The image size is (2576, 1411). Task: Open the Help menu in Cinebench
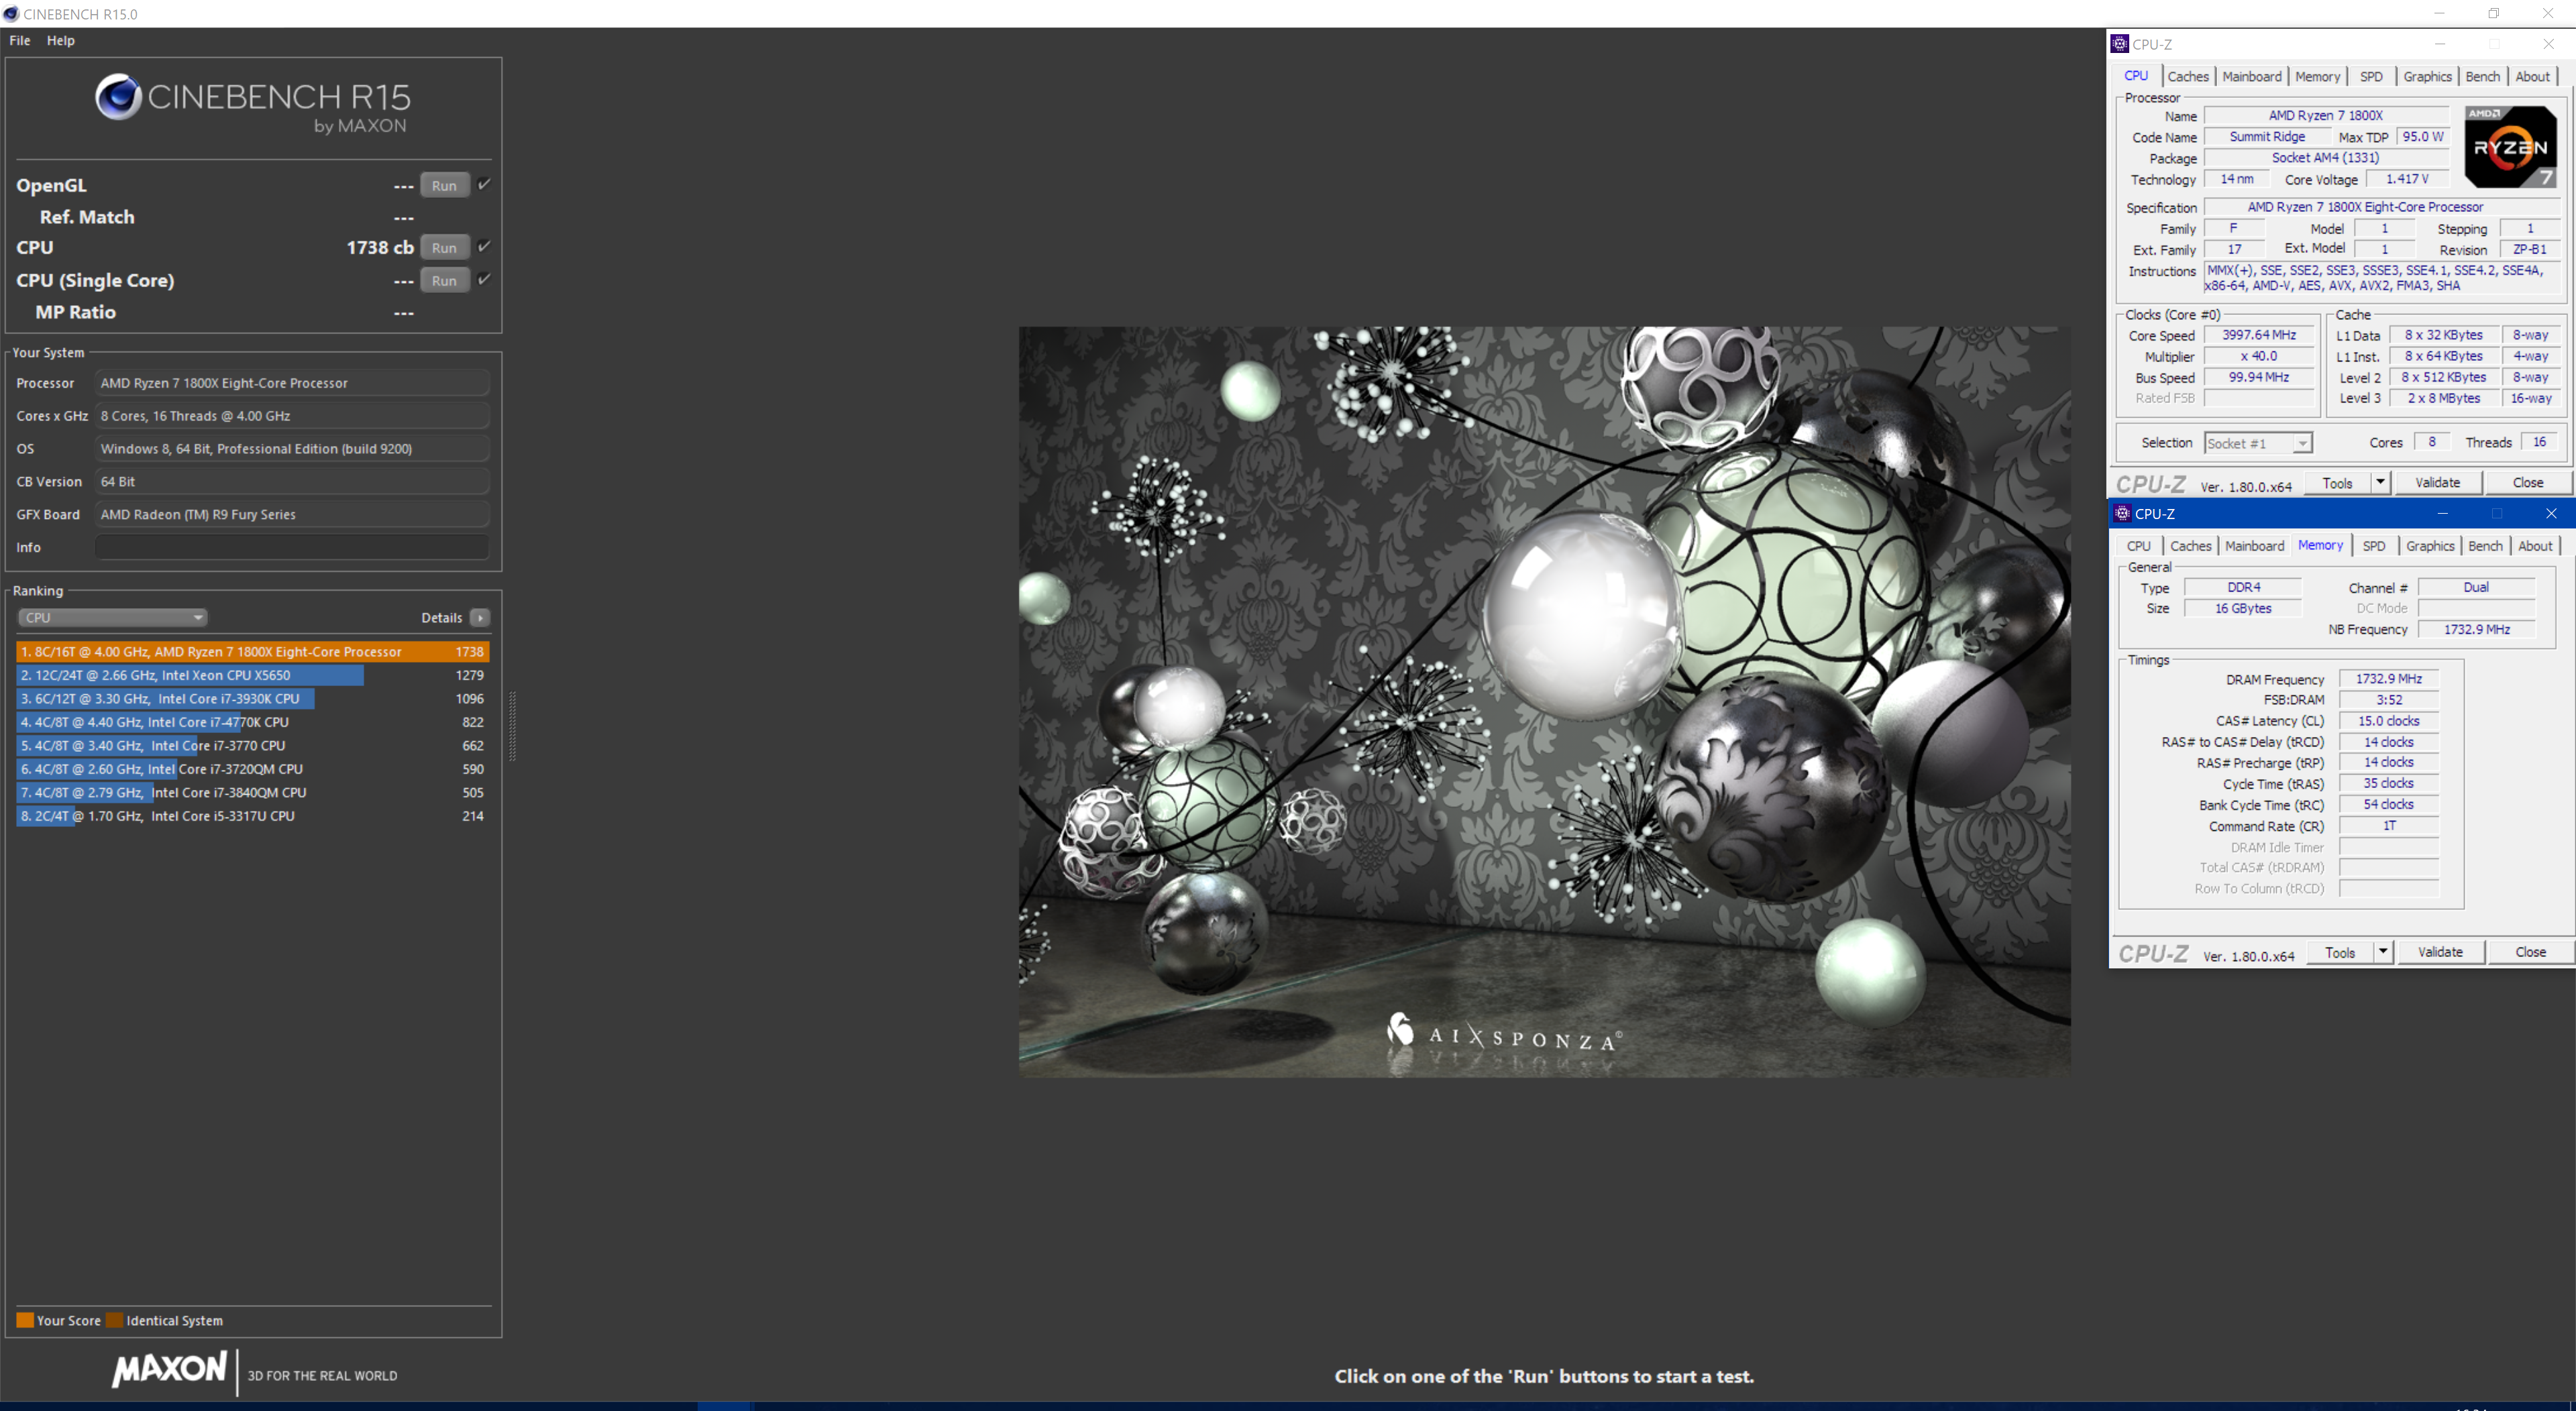pos(60,40)
